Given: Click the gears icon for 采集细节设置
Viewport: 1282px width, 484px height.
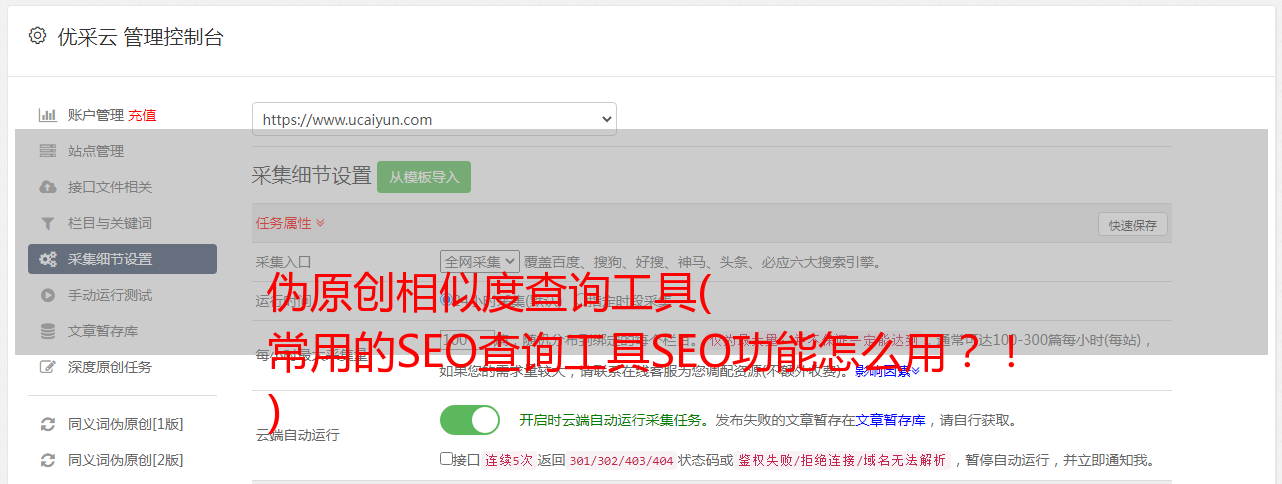Looking at the screenshot, I should 47,259.
